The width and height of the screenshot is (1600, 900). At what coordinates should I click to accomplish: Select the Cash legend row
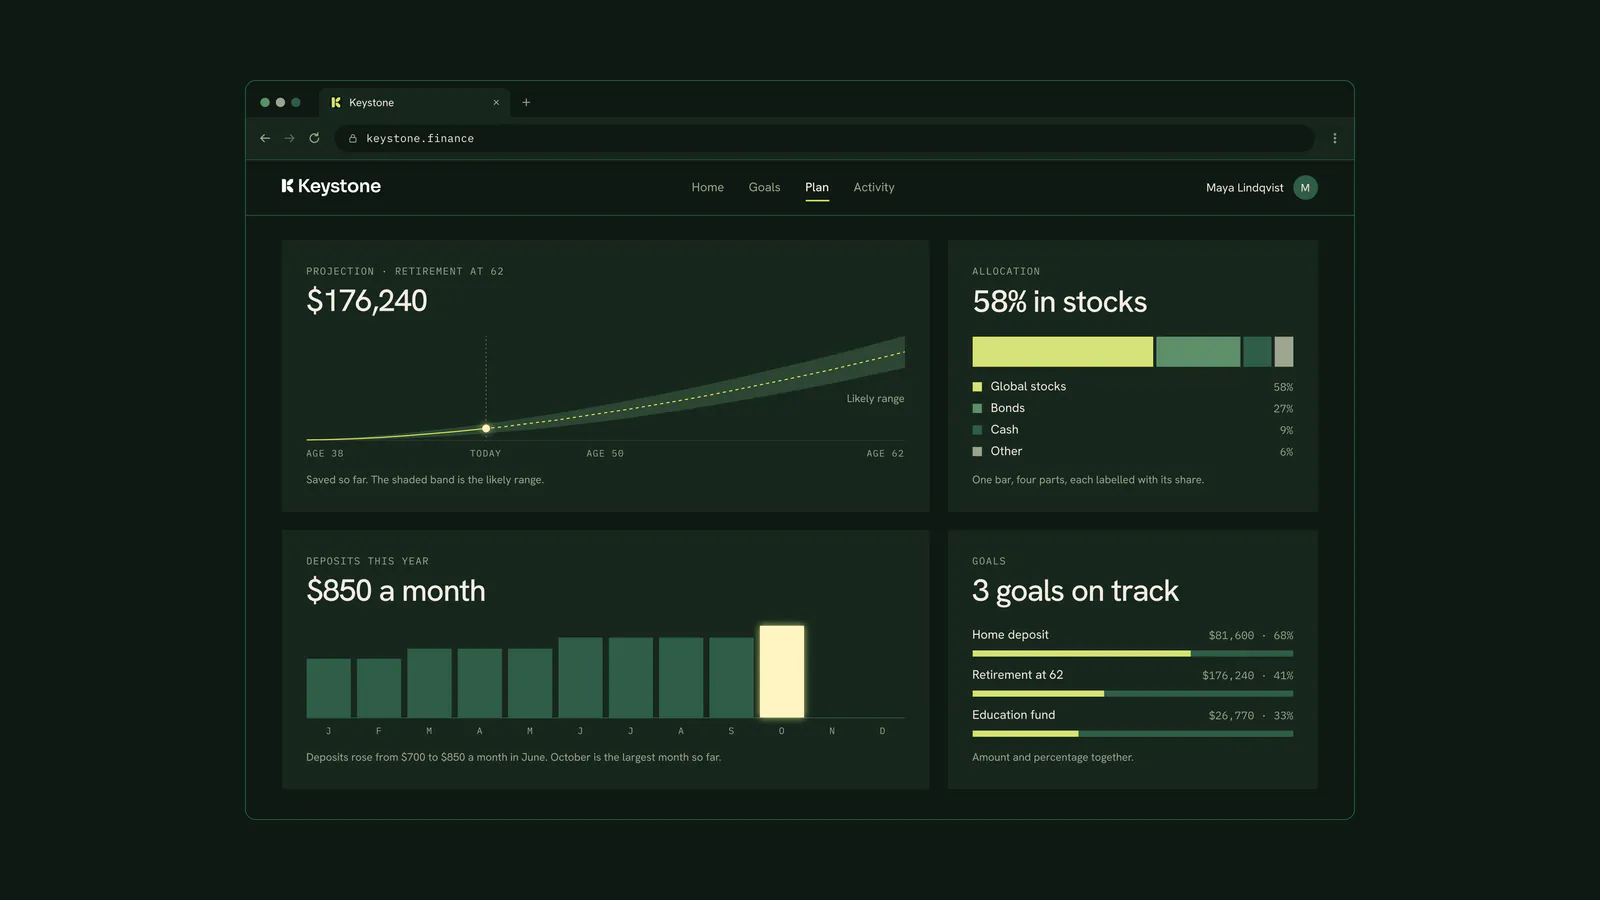pos(1132,430)
